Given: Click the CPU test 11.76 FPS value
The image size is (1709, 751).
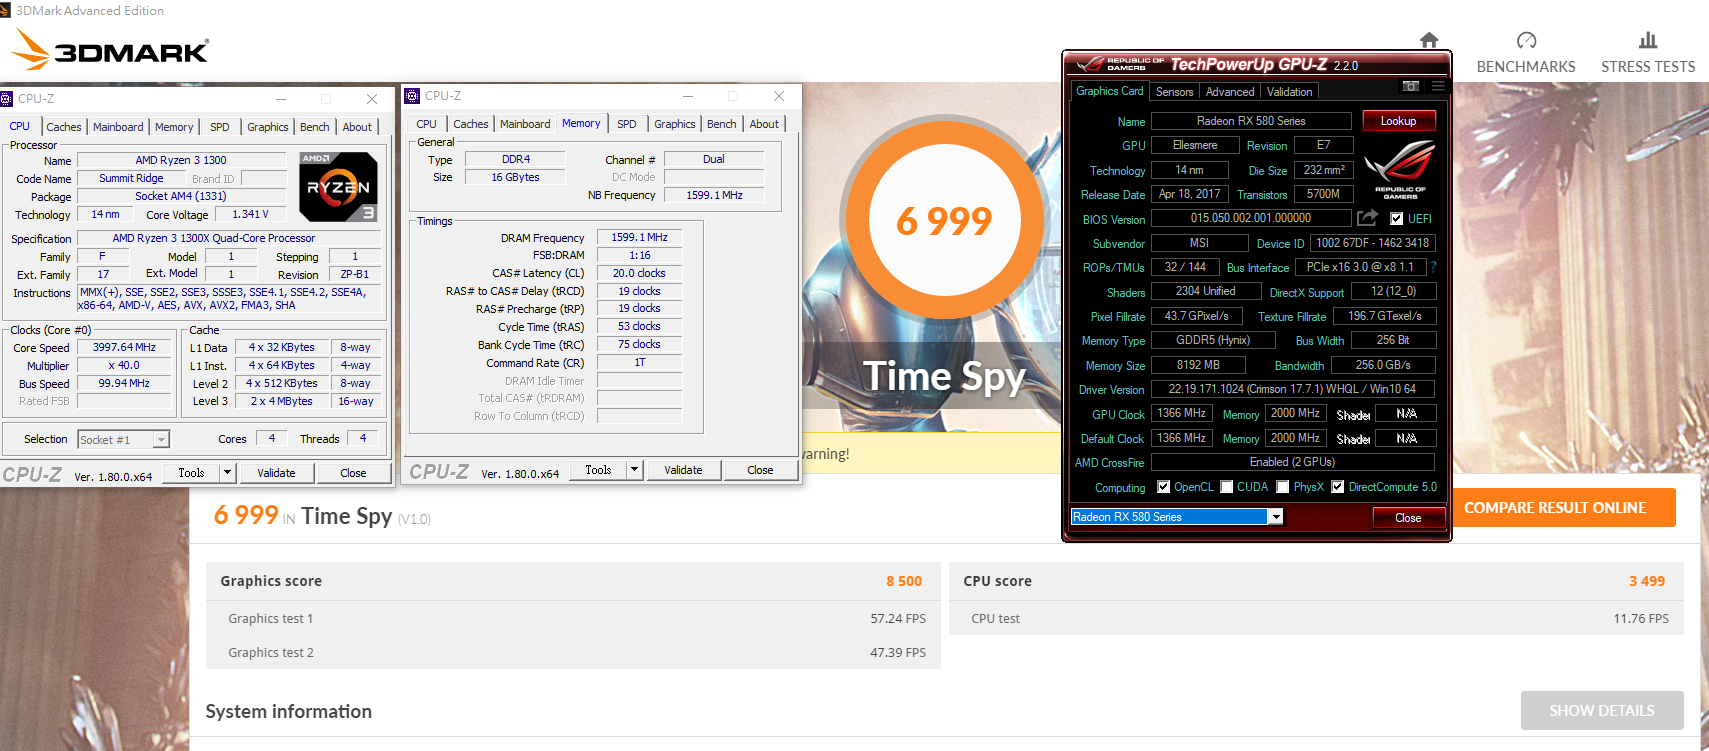Looking at the screenshot, I should 1641,619.
